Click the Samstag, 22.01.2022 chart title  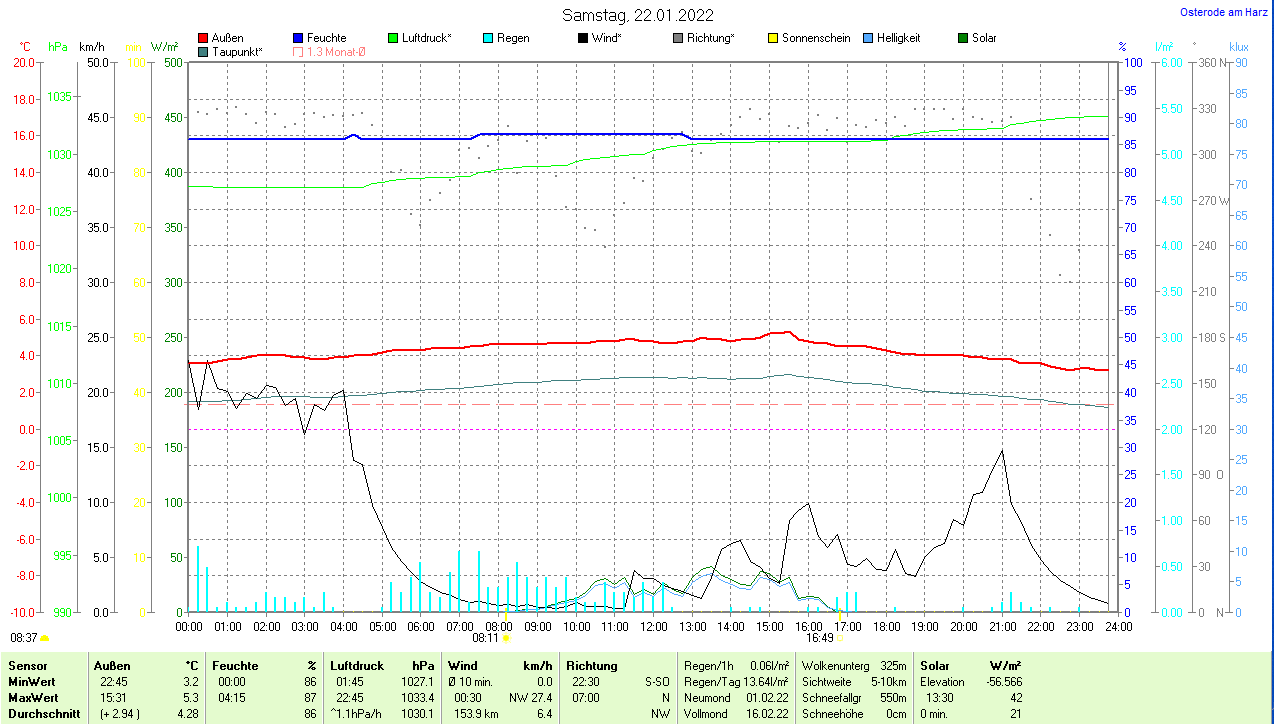click(636, 14)
